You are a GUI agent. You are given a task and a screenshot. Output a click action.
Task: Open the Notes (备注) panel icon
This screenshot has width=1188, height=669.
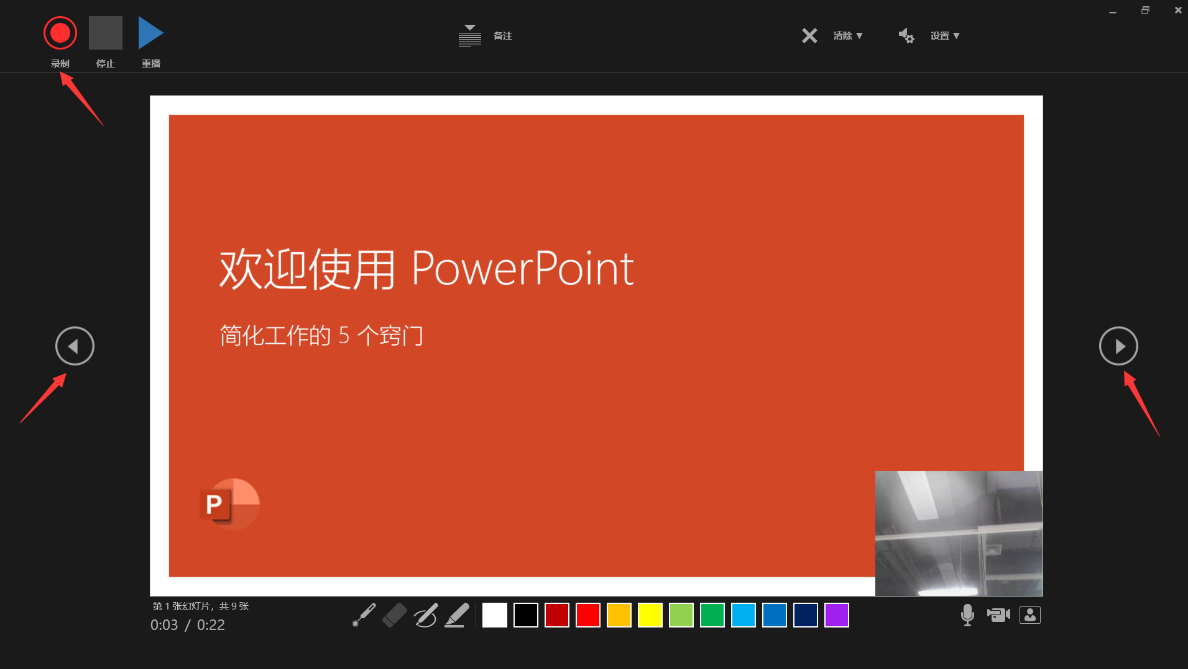tap(470, 36)
